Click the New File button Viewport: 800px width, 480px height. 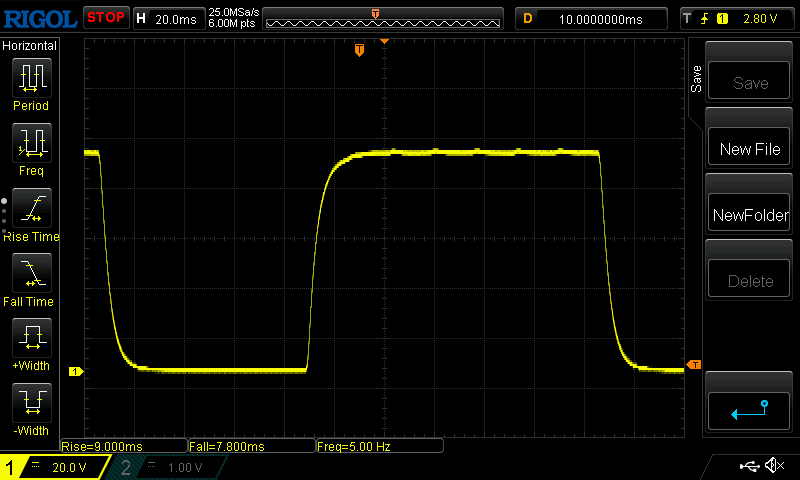[x=748, y=148]
